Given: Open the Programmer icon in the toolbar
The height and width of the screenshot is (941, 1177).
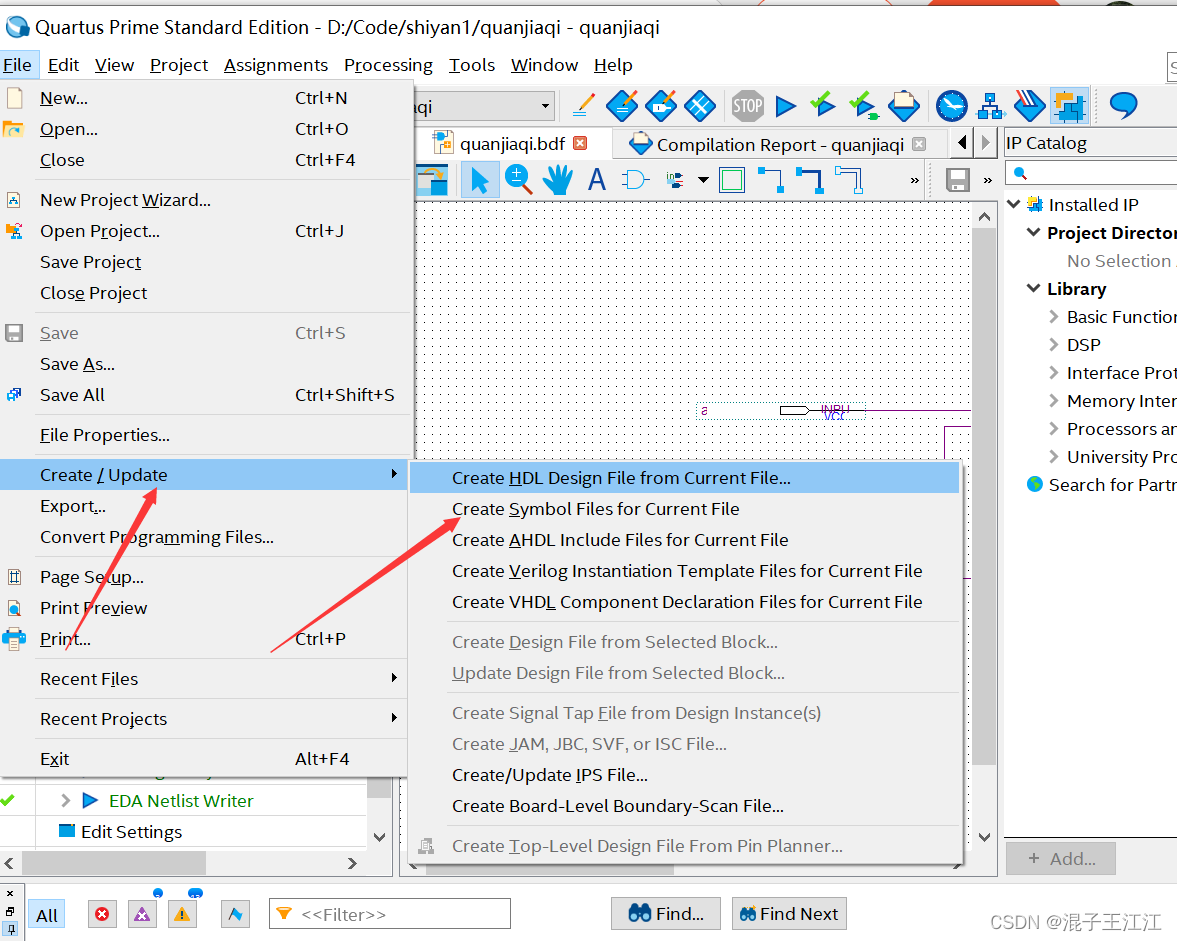Looking at the screenshot, I should tap(1029, 106).
